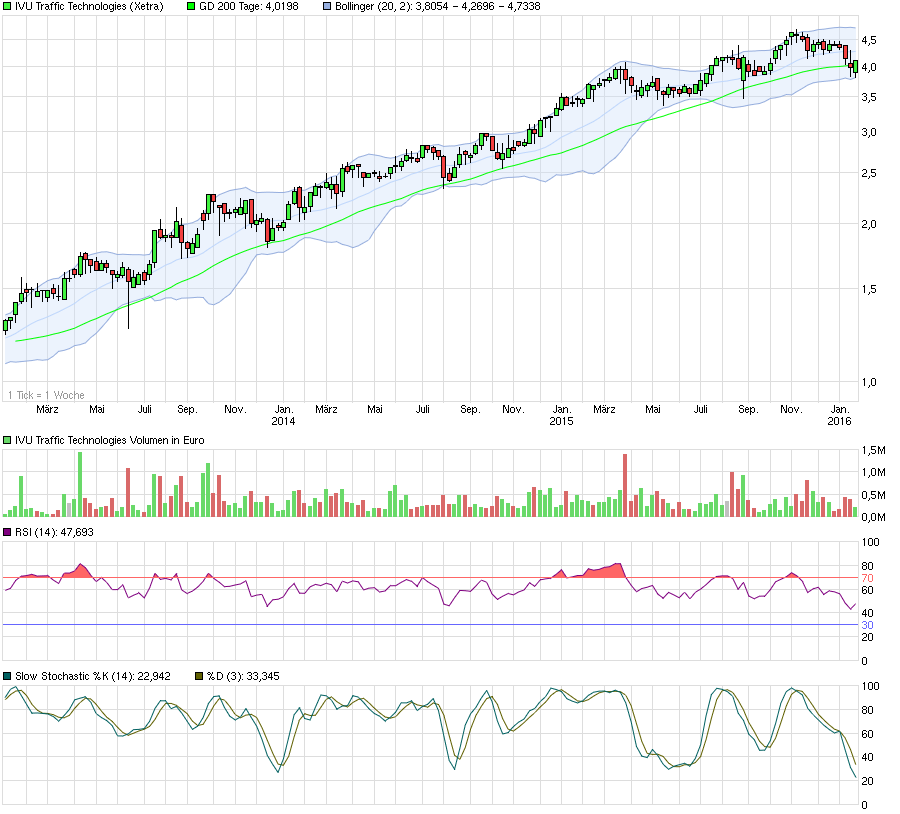Click the Slow Stochastic %K (14) icon
The width and height of the screenshot is (900, 814).
7,674
